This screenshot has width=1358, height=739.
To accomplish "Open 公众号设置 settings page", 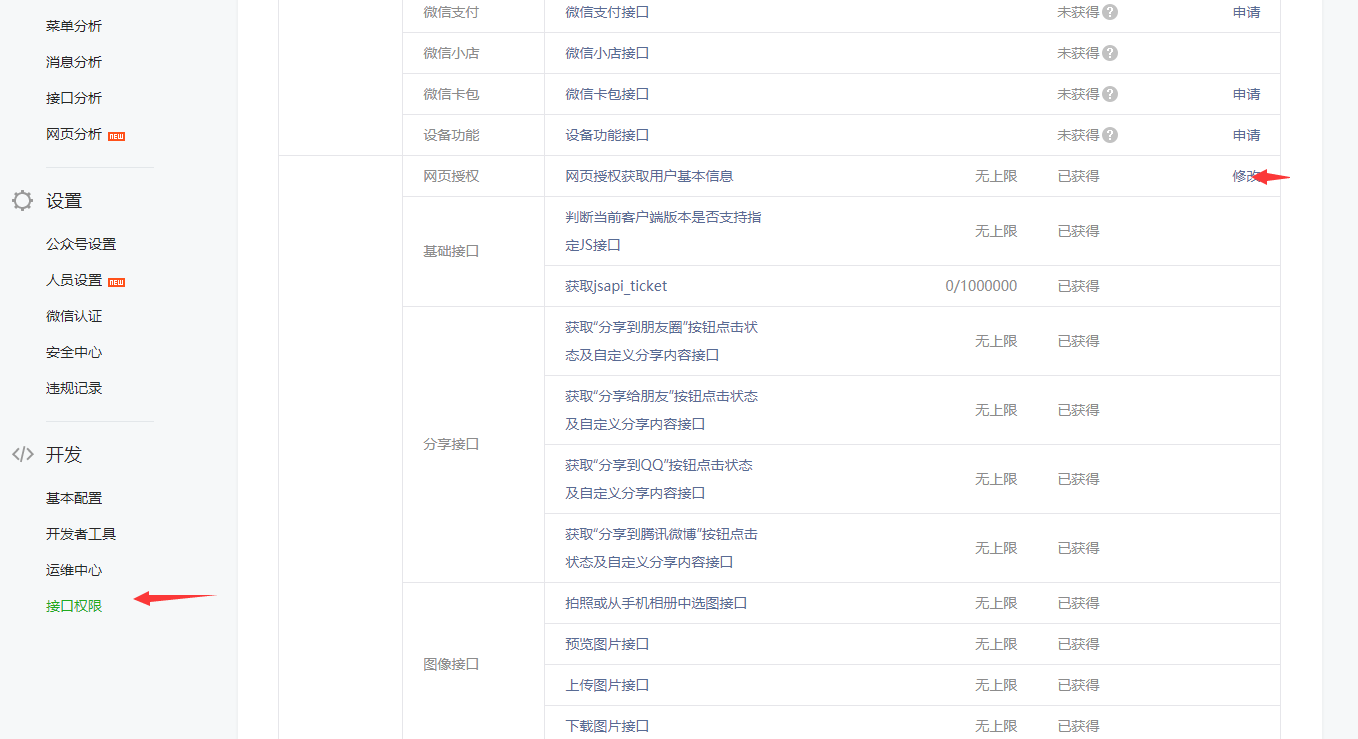I will tap(81, 244).
